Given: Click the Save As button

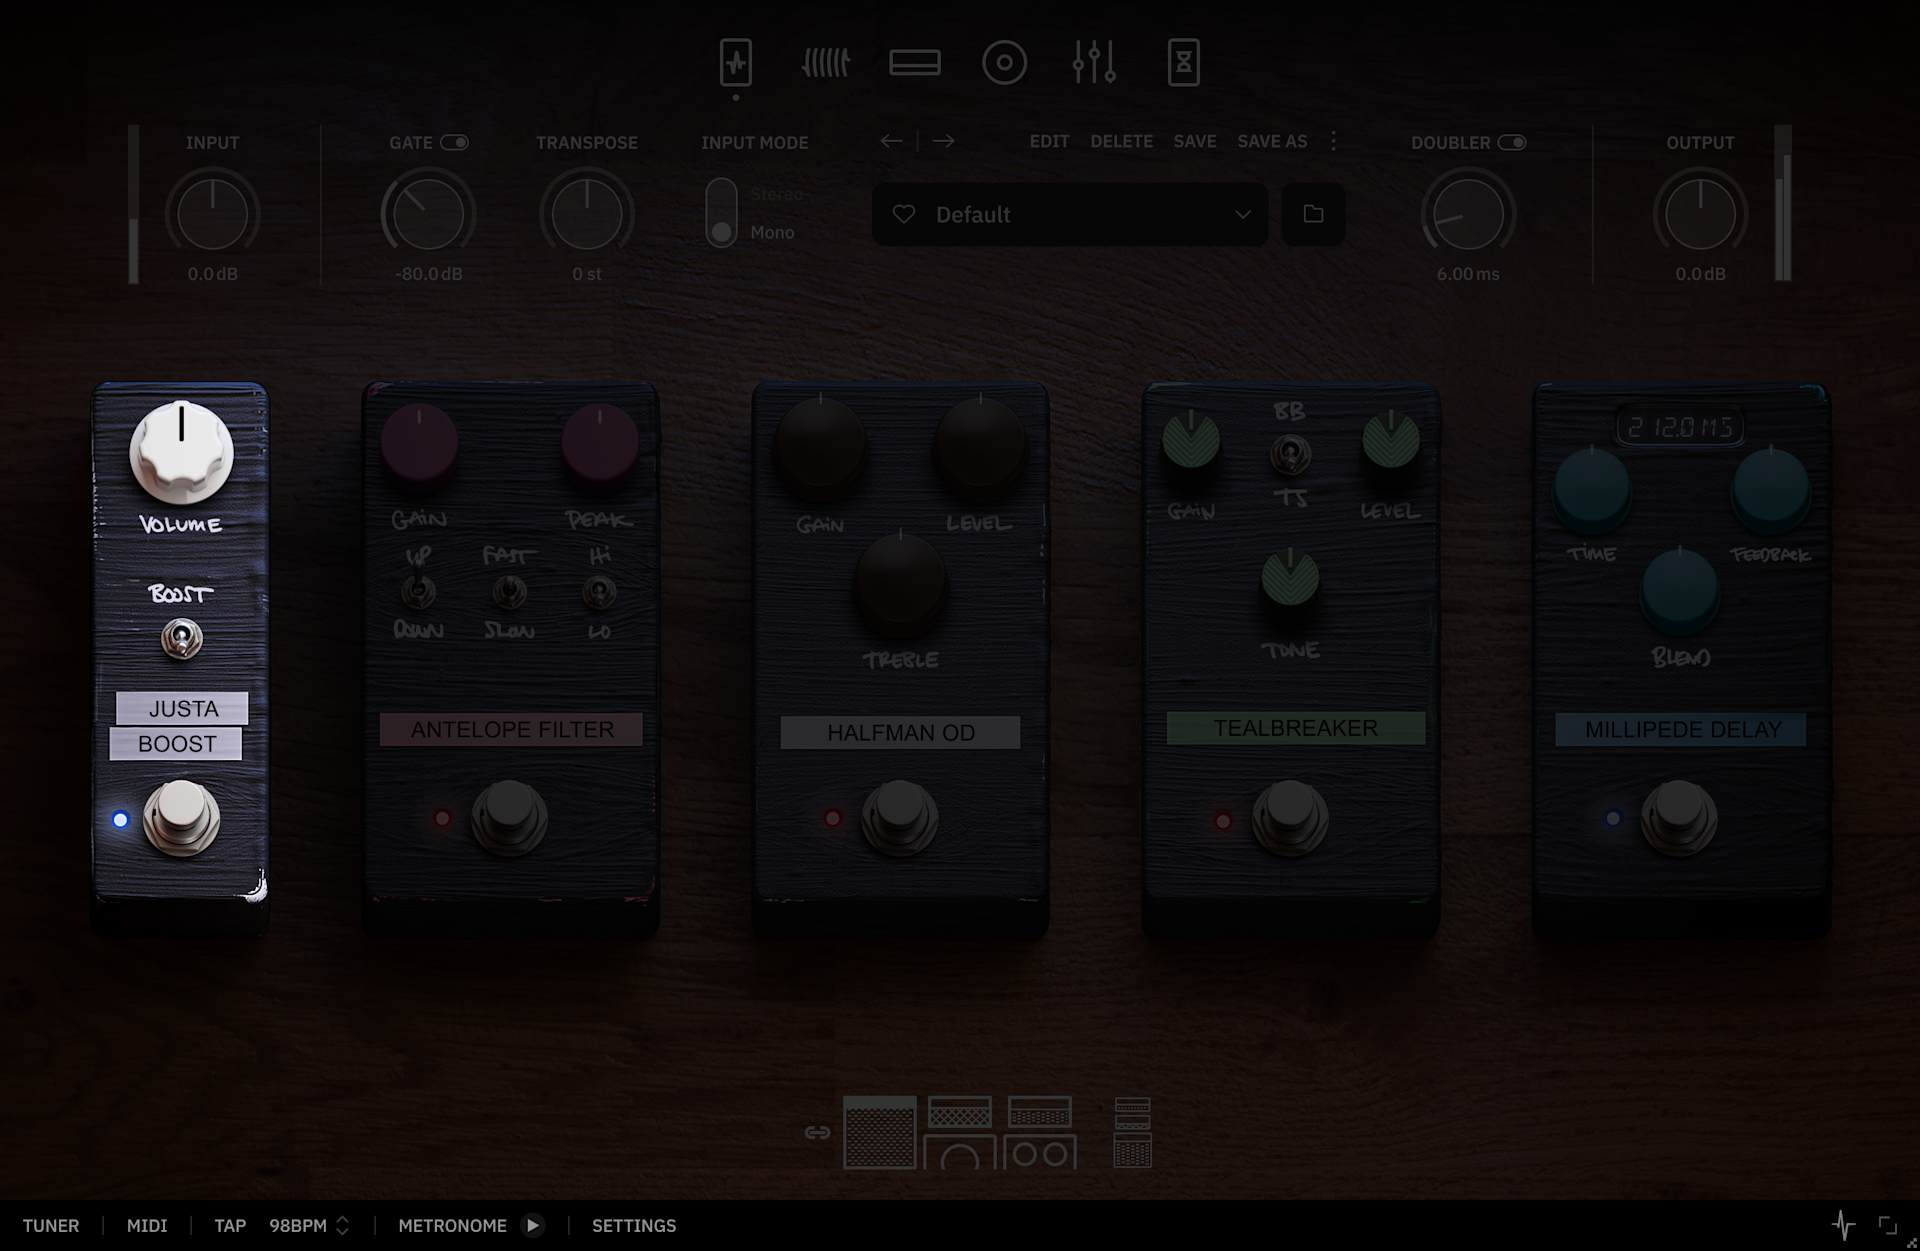Looking at the screenshot, I should coord(1272,141).
